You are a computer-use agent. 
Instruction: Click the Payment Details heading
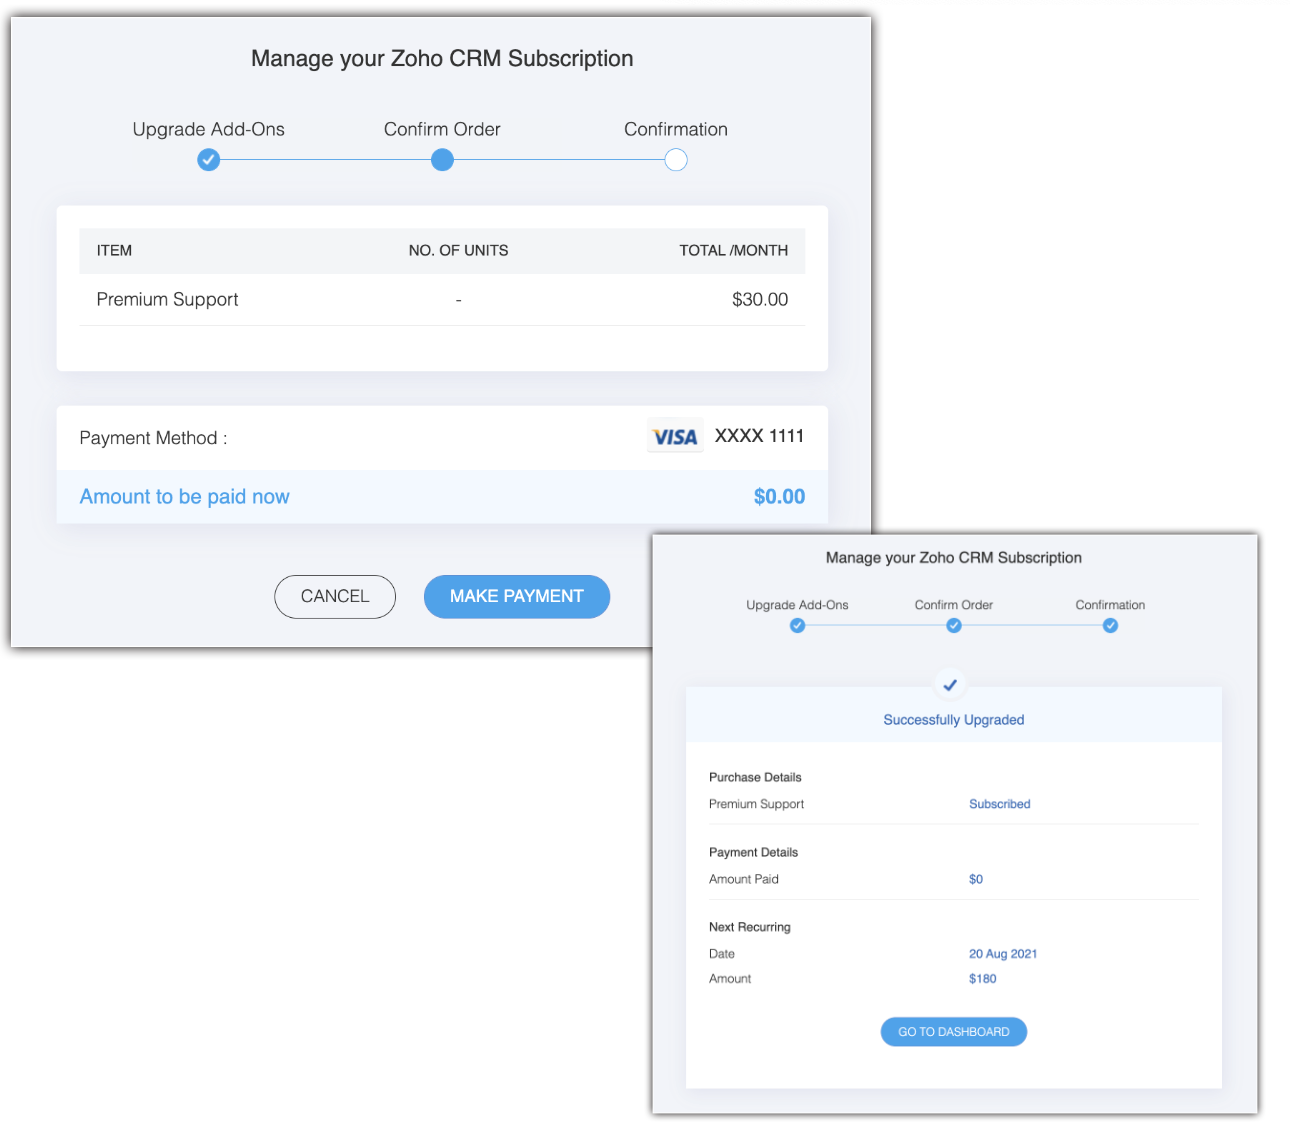(x=753, y=852)
